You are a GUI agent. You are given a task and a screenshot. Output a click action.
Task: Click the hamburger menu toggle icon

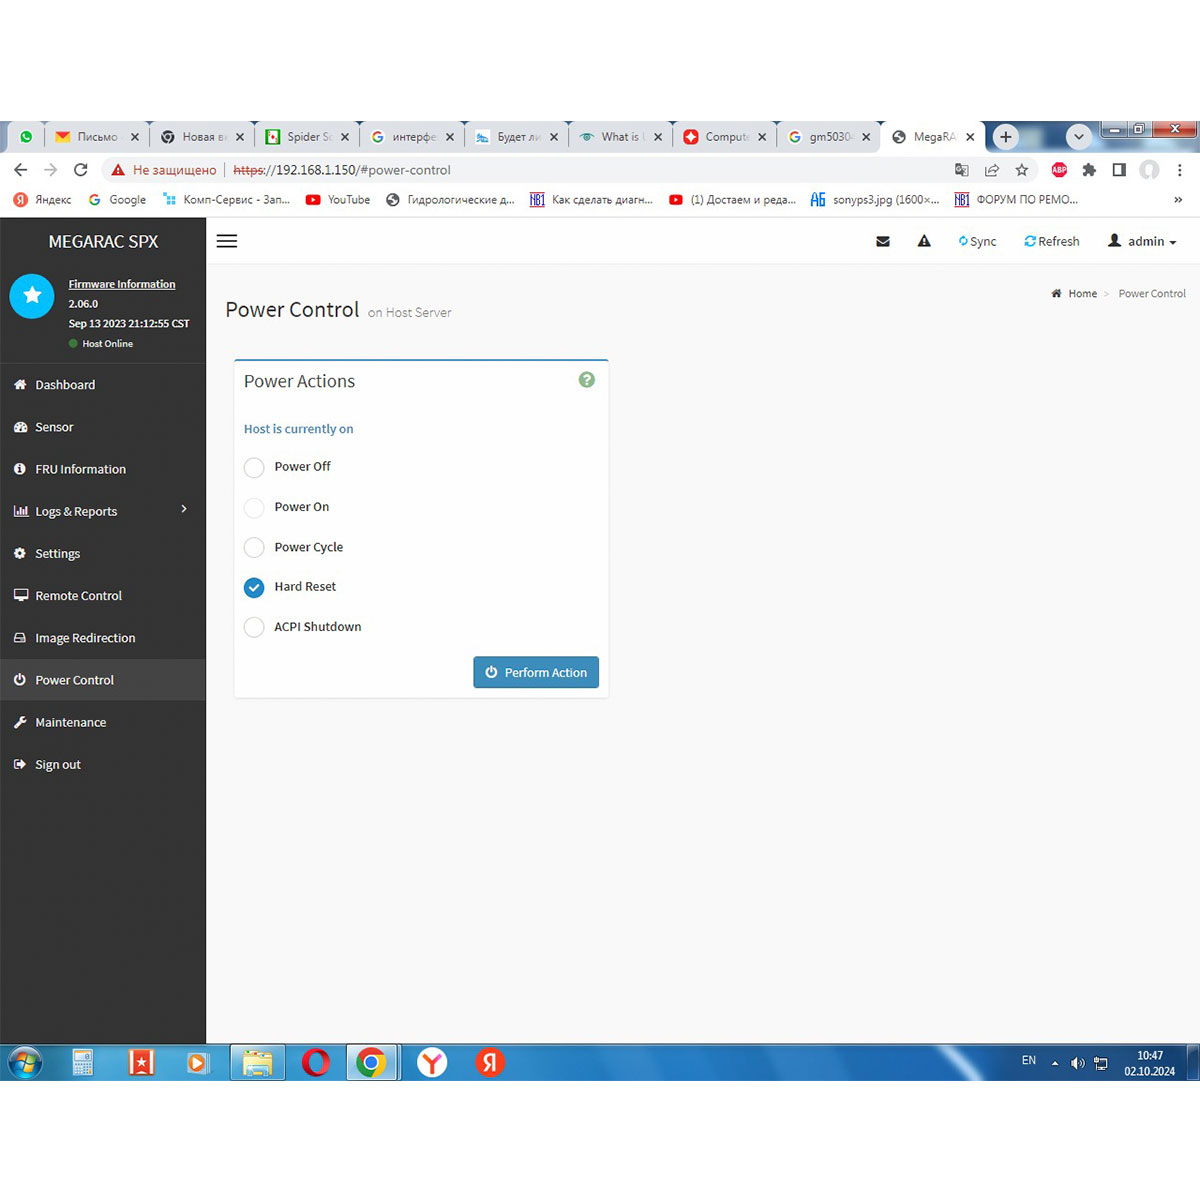click(x=227, y=241)
